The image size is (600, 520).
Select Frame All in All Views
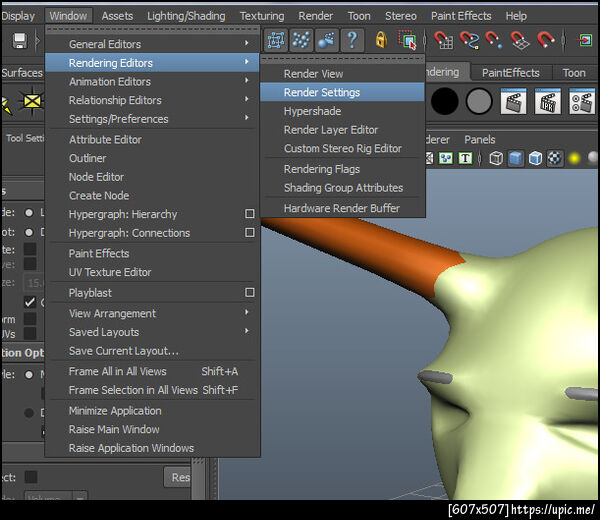(x=152, y=371)
